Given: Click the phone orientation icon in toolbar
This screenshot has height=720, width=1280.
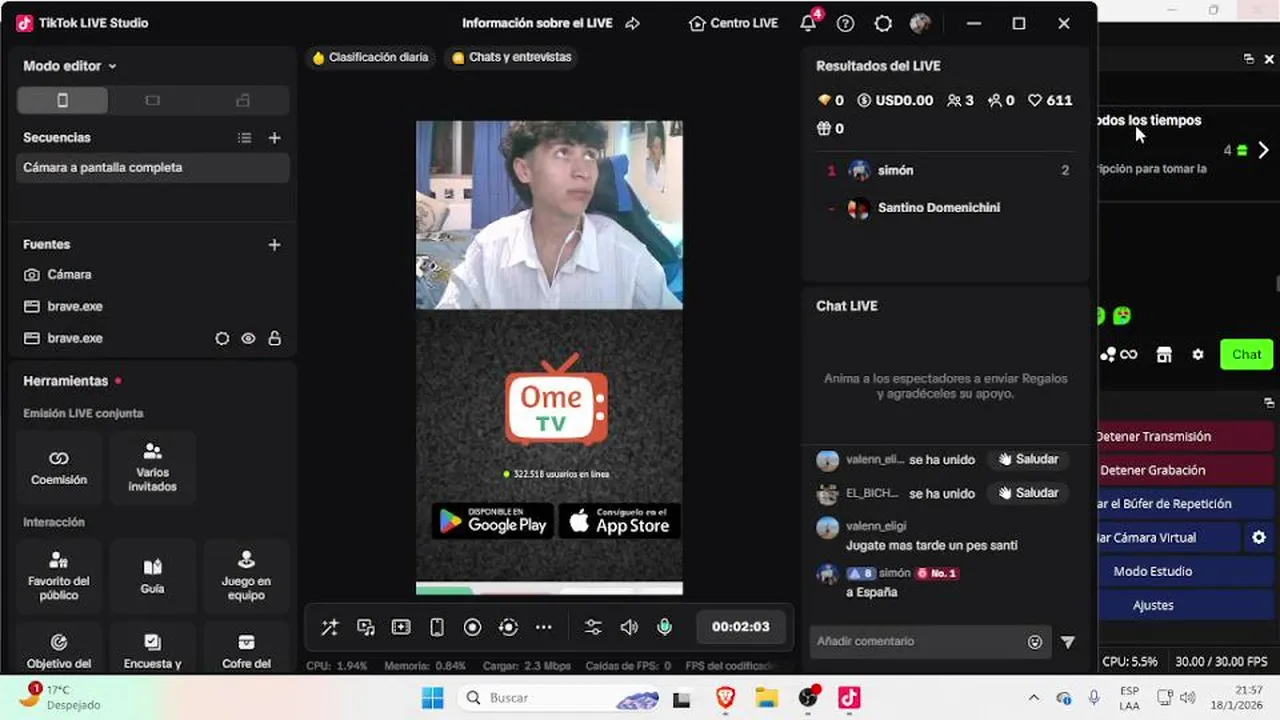Looking at the screenshot, I should [437, 627].
